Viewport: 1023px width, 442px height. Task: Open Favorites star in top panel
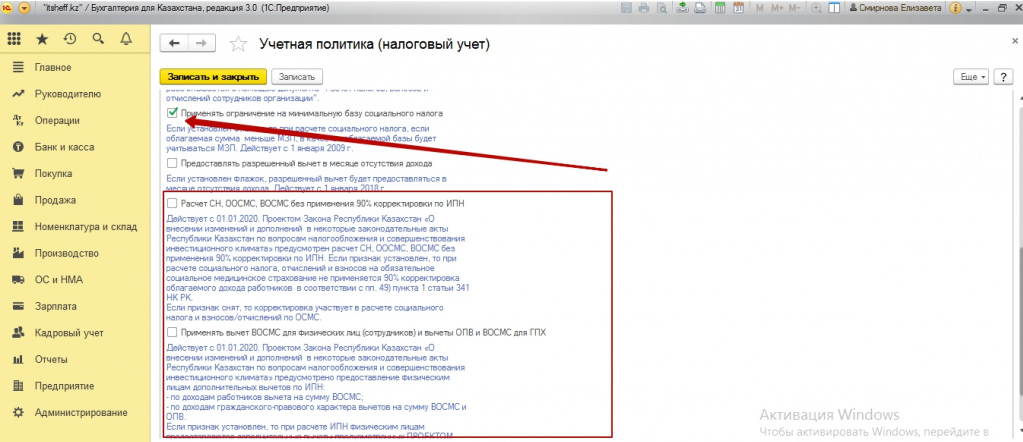coord(42,39)
